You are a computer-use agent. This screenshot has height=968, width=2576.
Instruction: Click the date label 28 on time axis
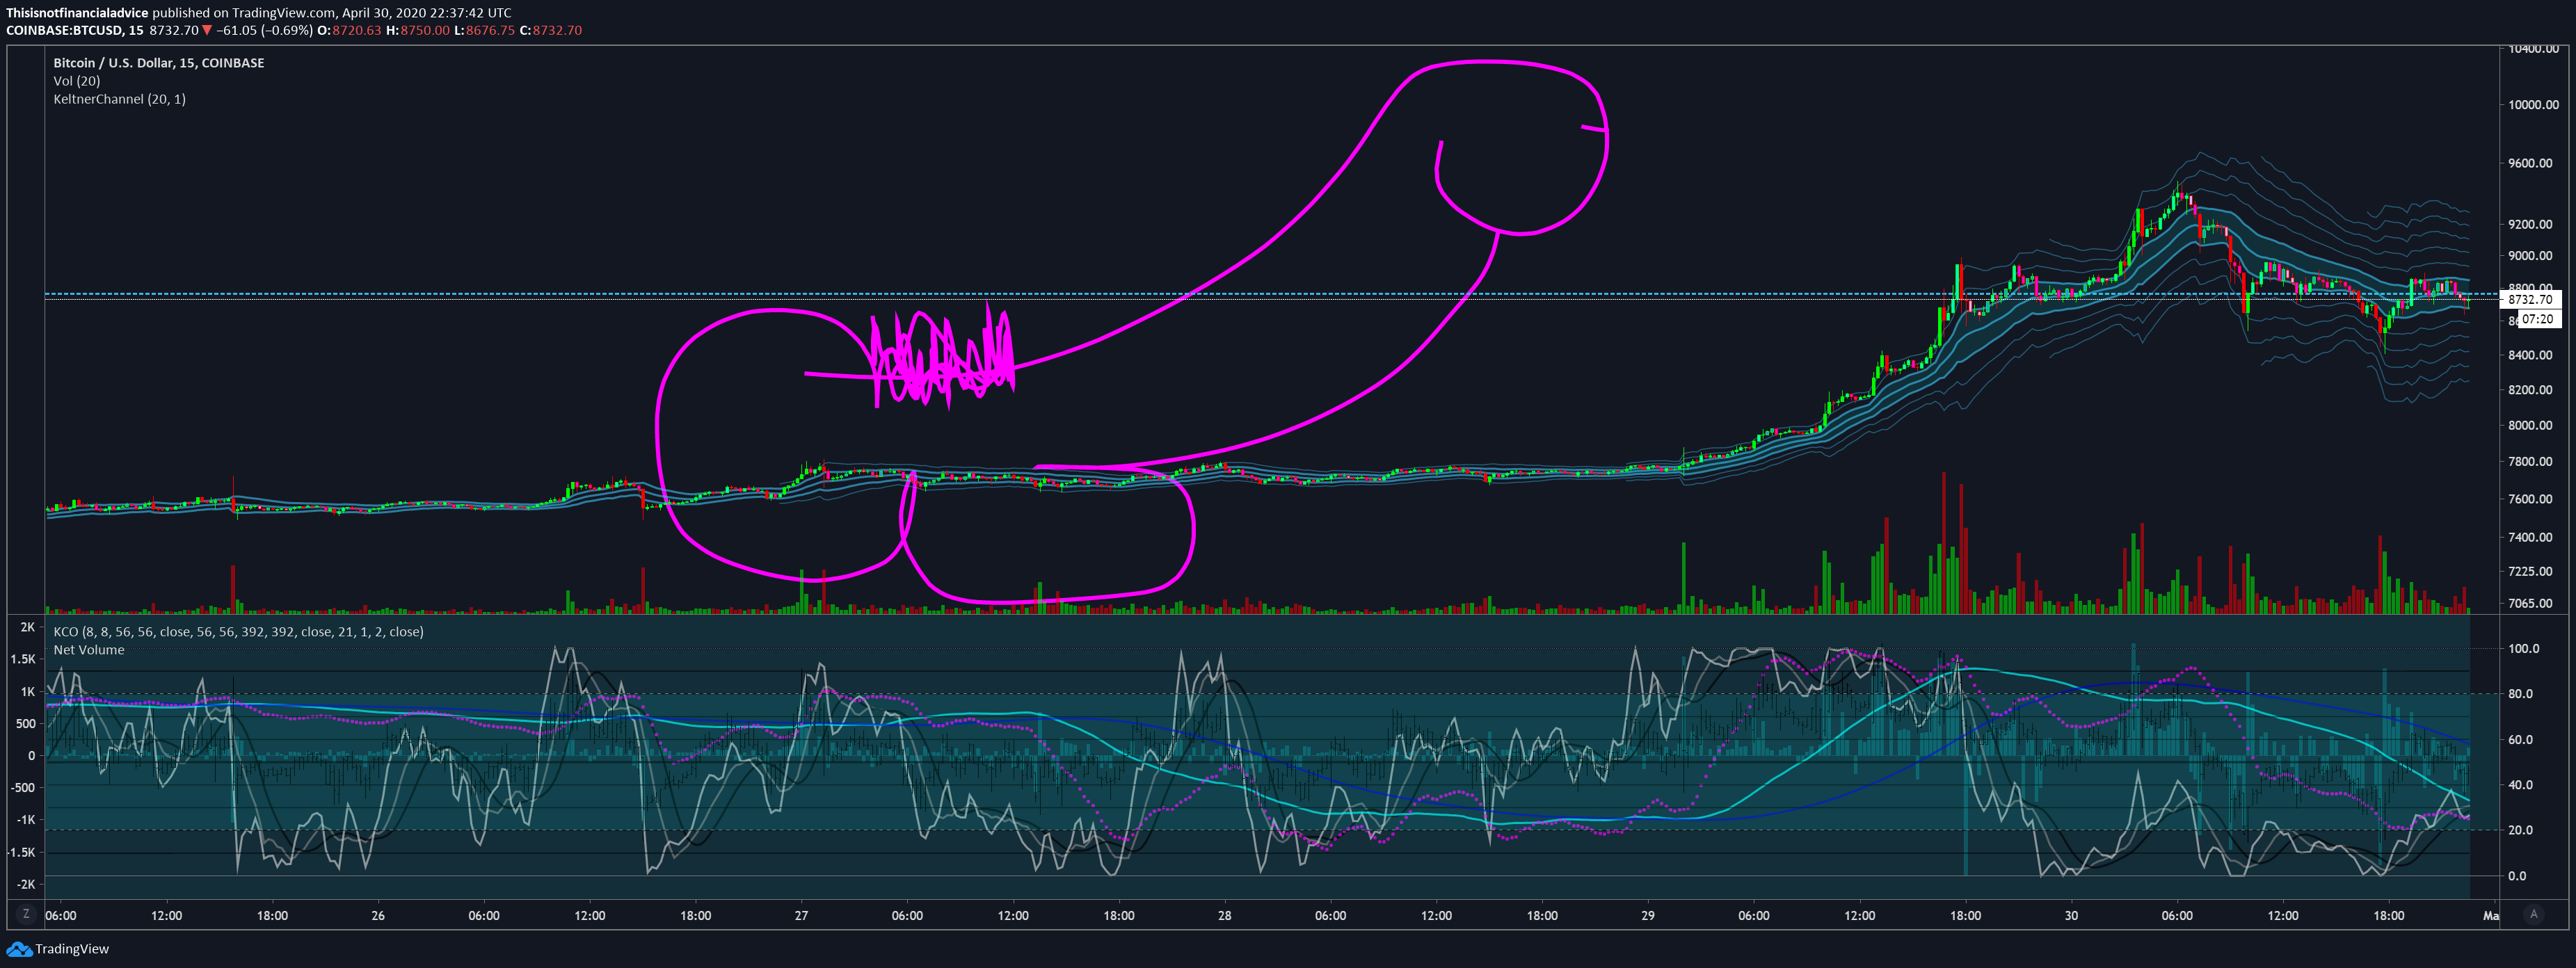click(1224, 915)
